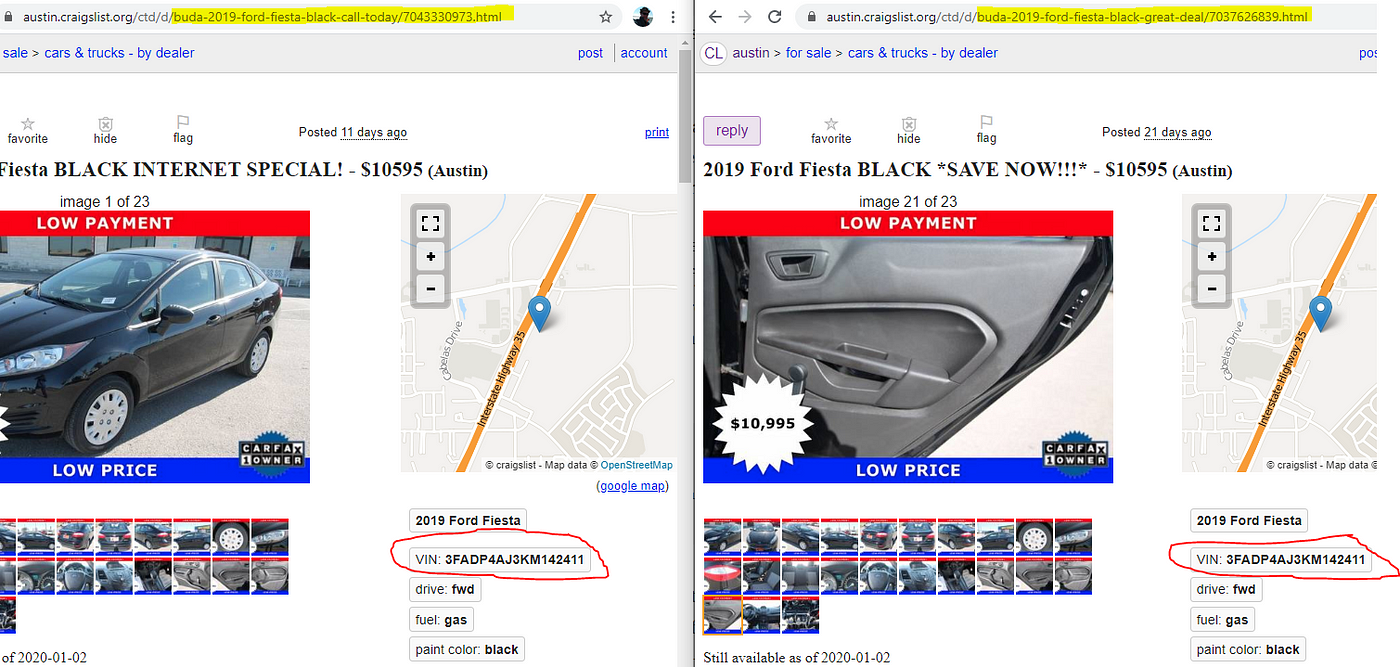This screenshot has height=667, width=1400.
Task: Click the forward arrow in right browser
Action: [x=744, y=17]
